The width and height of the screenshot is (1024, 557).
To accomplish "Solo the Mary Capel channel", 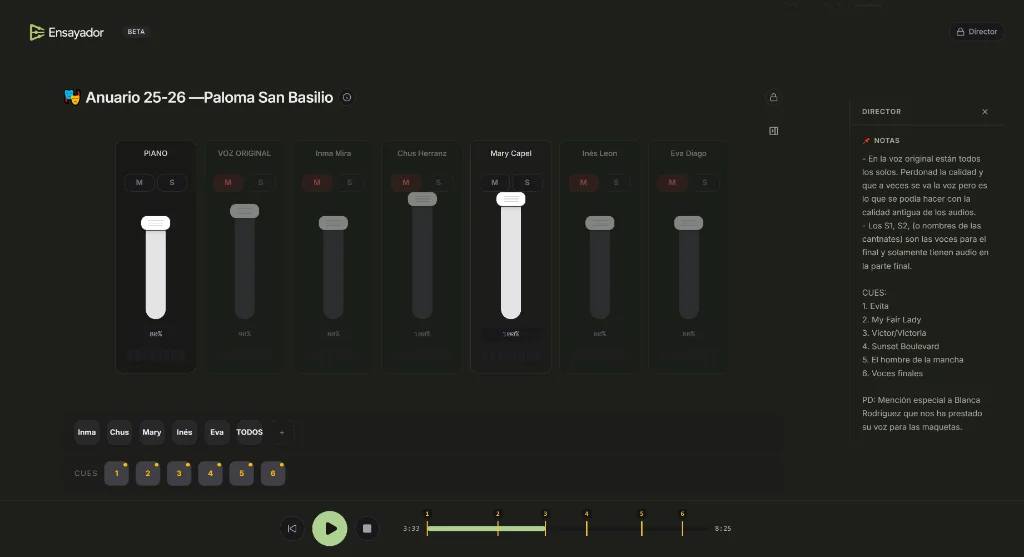I will pyautogui.click(x=527, y=183).
